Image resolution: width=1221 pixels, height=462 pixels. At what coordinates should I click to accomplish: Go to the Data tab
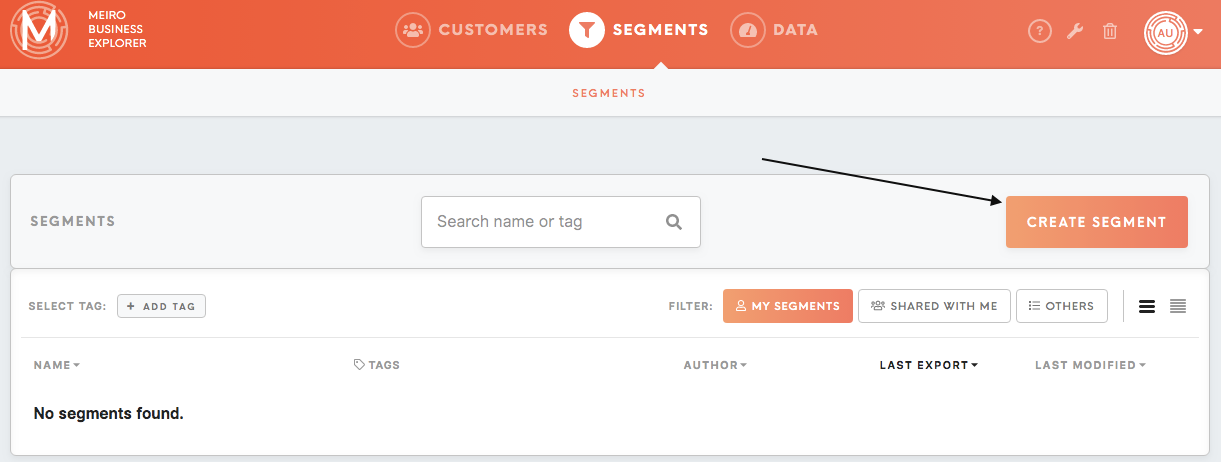click(774, 30)
